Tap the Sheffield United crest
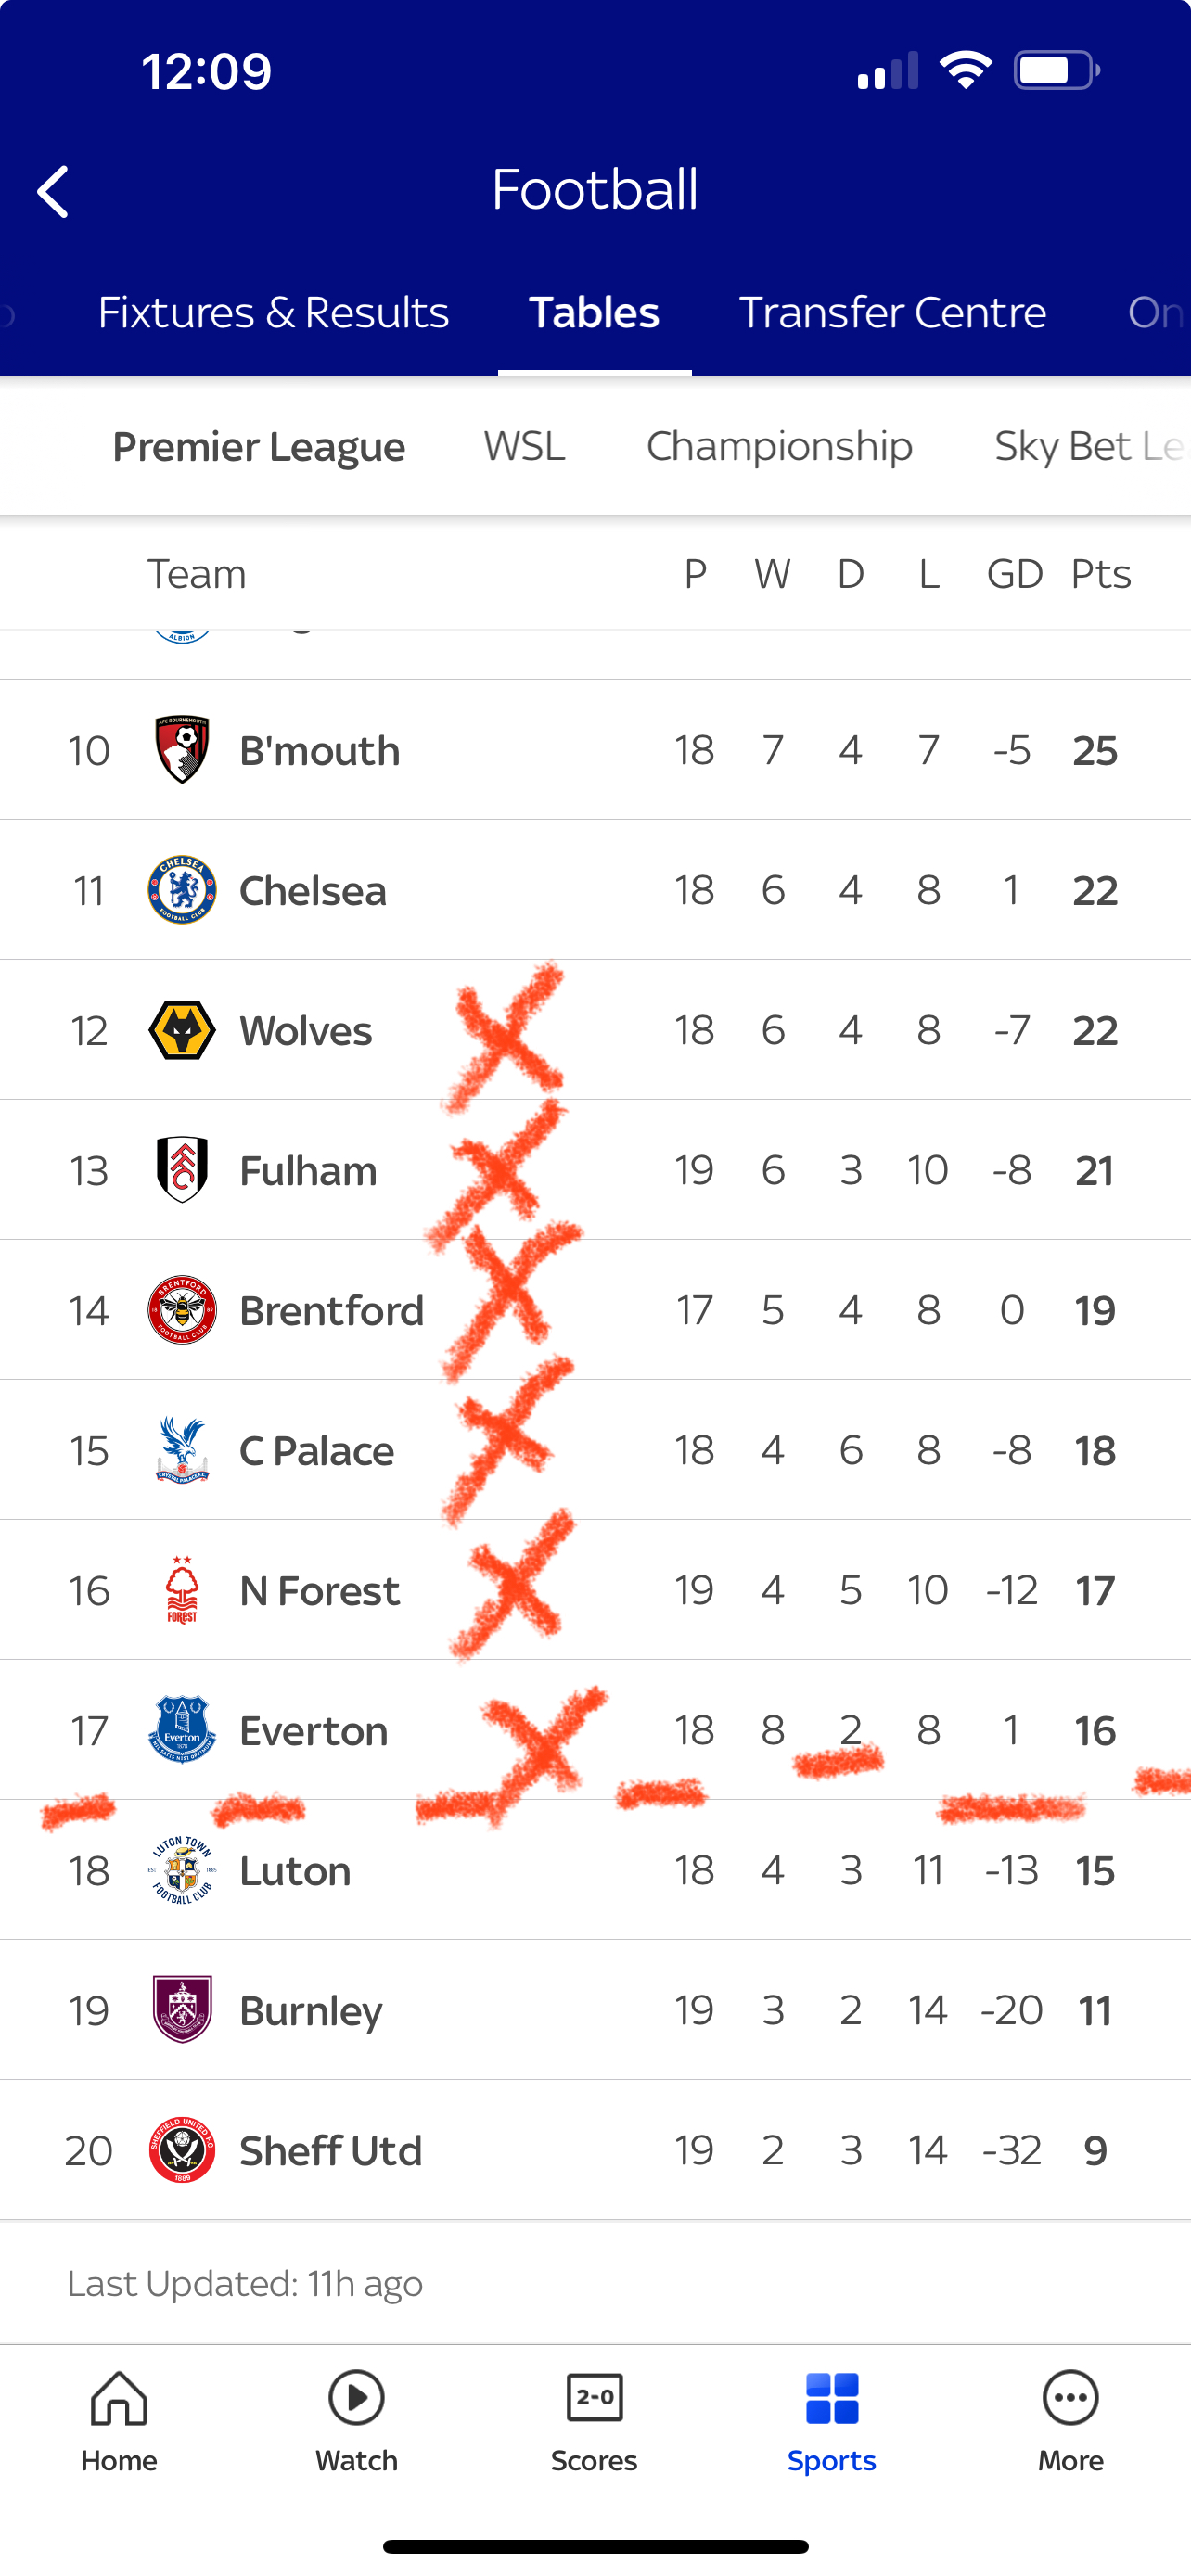 (182, 2150)
